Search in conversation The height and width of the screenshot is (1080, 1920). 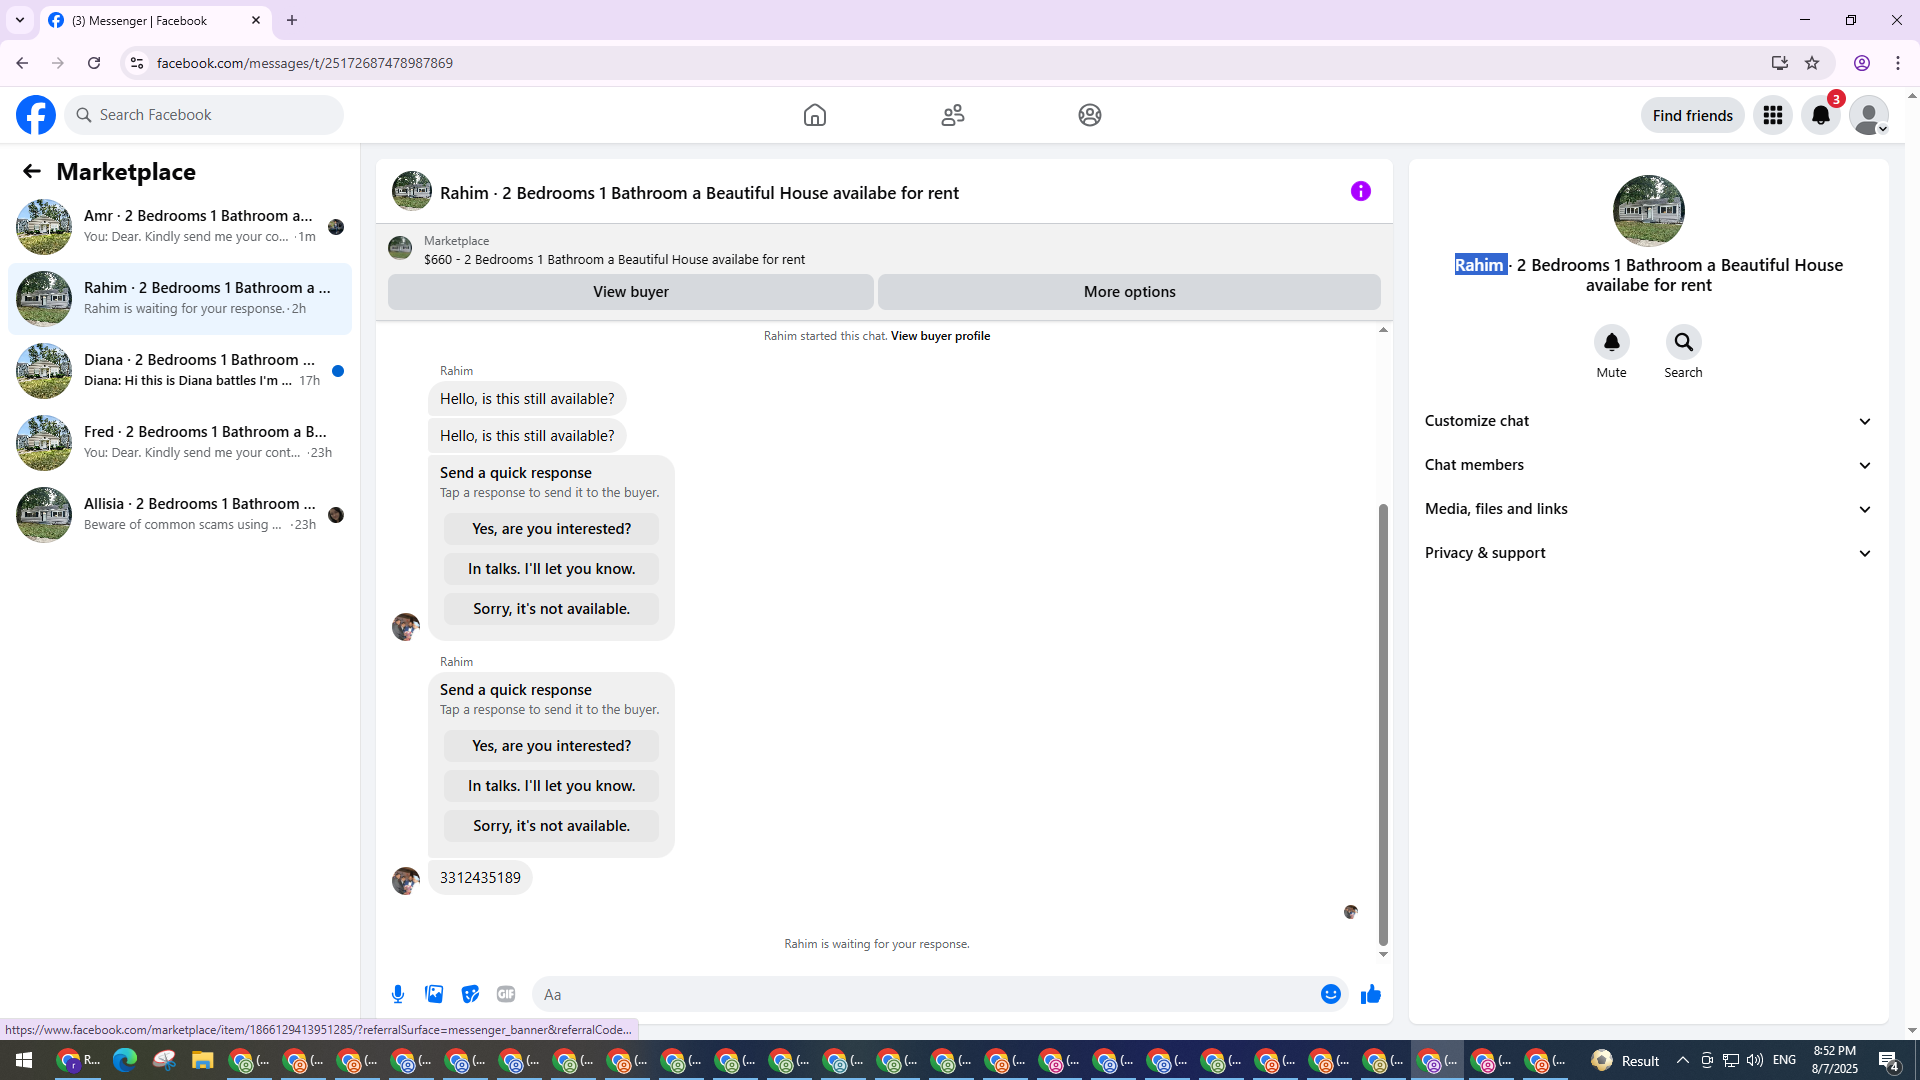pos(1684,342)
